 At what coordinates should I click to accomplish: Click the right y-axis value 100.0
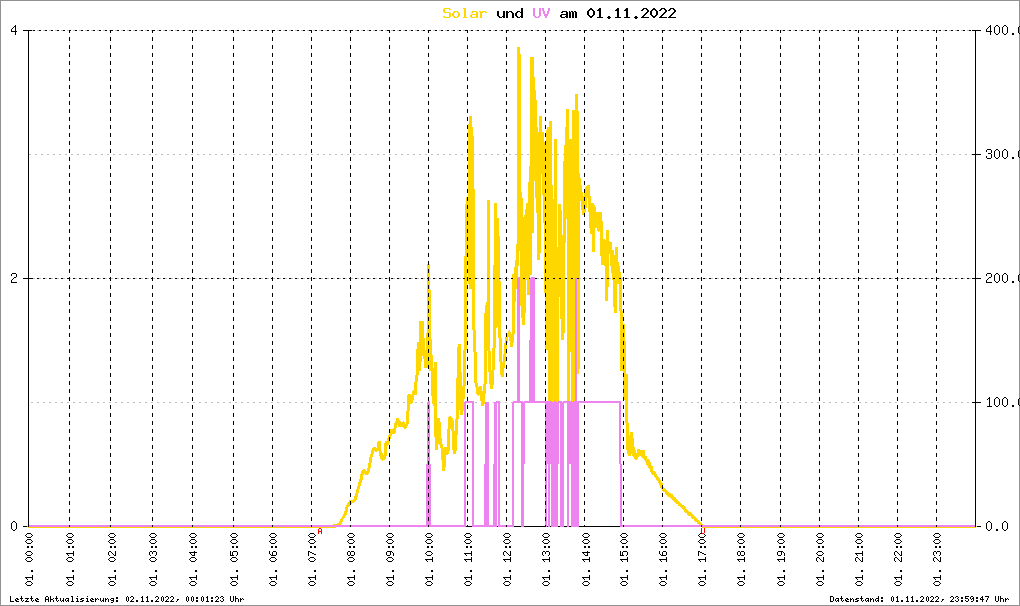click(1000, 402)
